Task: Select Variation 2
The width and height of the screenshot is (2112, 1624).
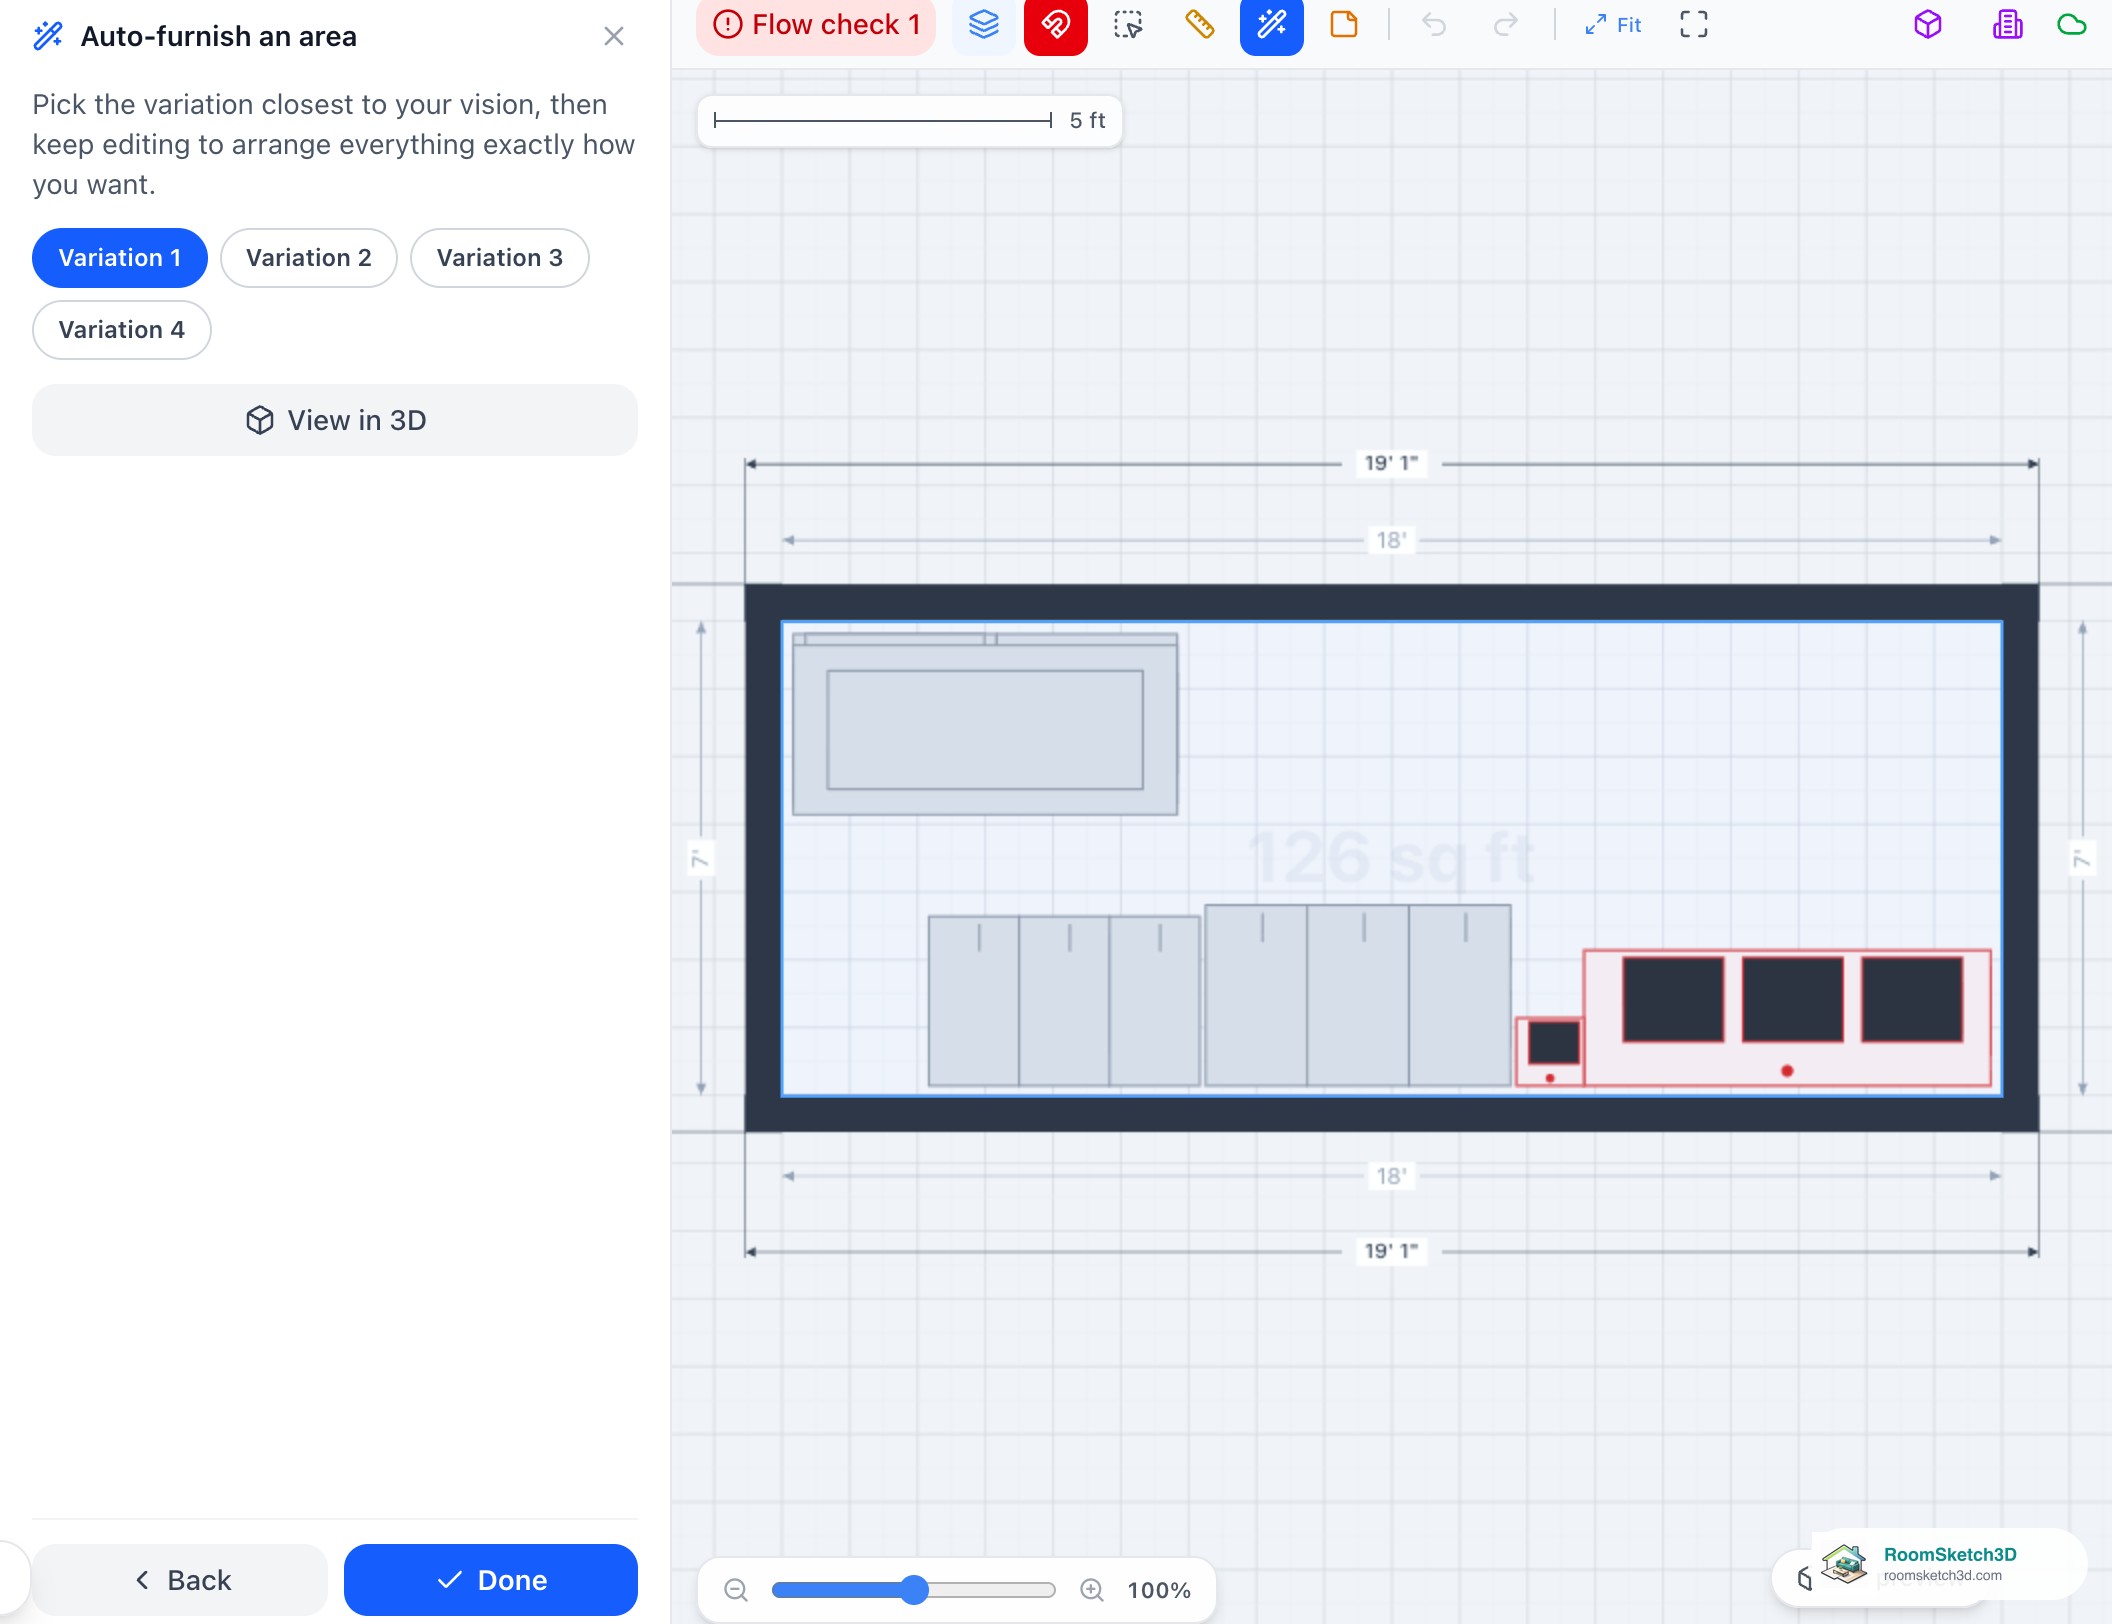Action: (x=309, y=258)
